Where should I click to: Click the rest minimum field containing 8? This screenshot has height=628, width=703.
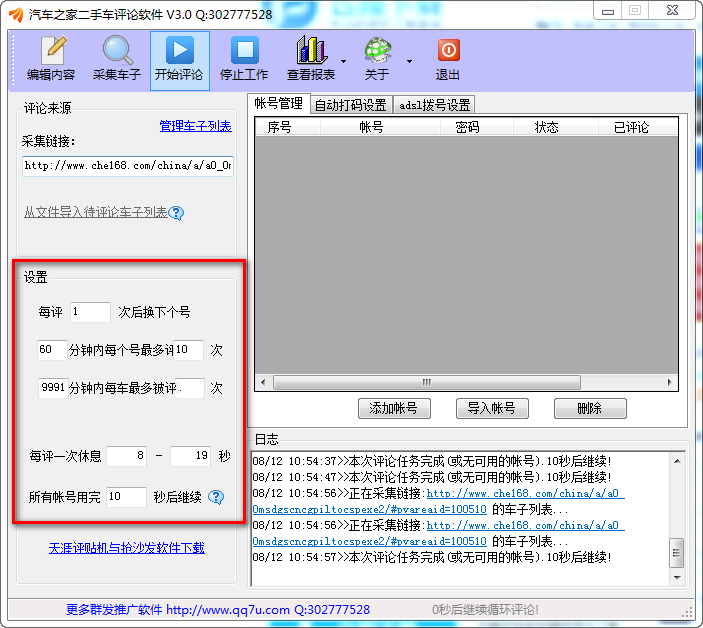[x=126, y=456]
